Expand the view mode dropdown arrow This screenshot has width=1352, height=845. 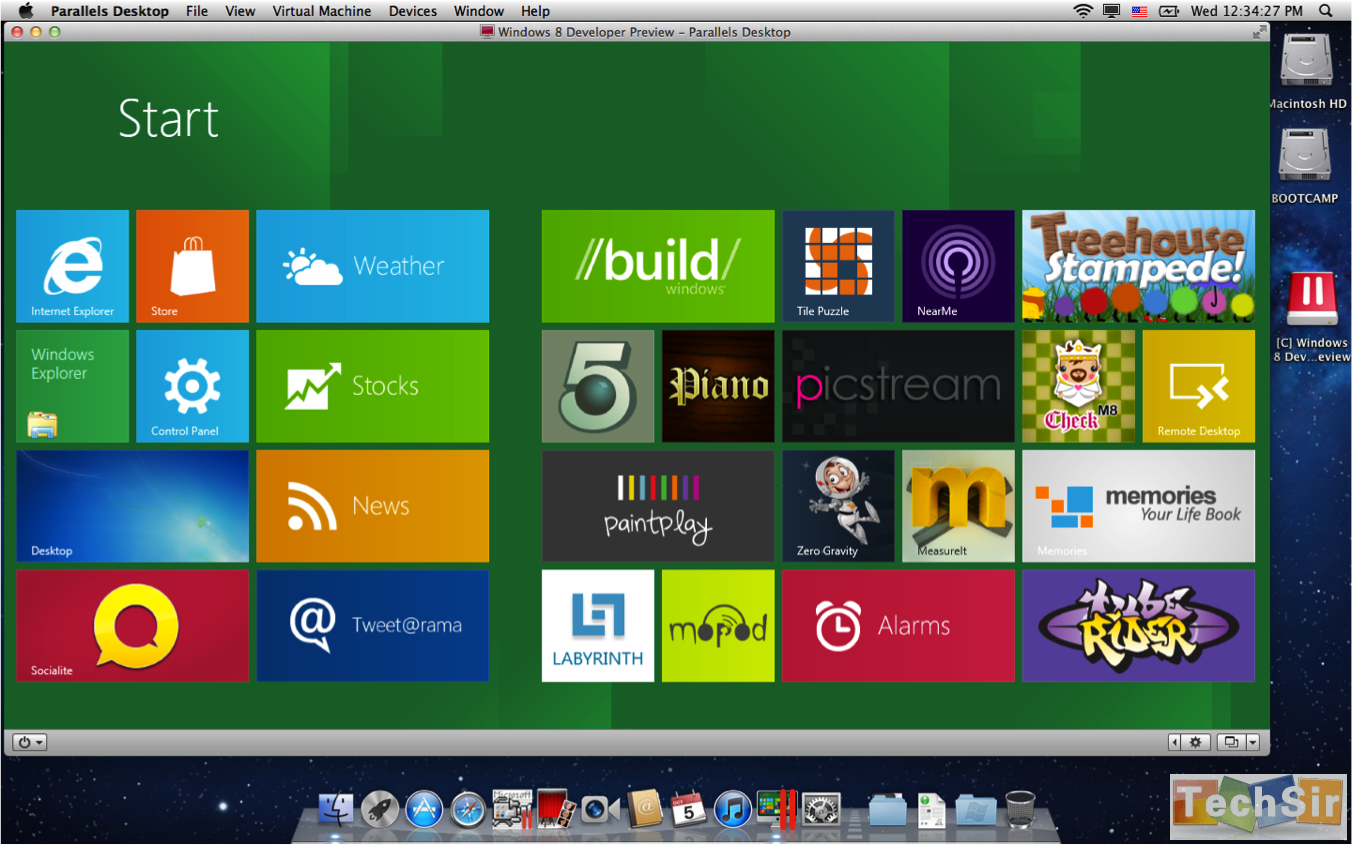click(x=1252, y=742)
